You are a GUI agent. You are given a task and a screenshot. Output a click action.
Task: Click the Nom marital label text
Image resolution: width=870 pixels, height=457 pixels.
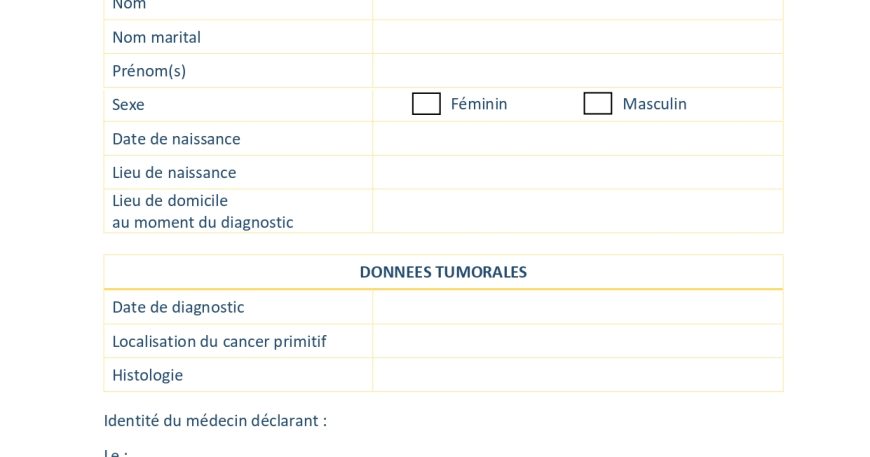(156, 37)
